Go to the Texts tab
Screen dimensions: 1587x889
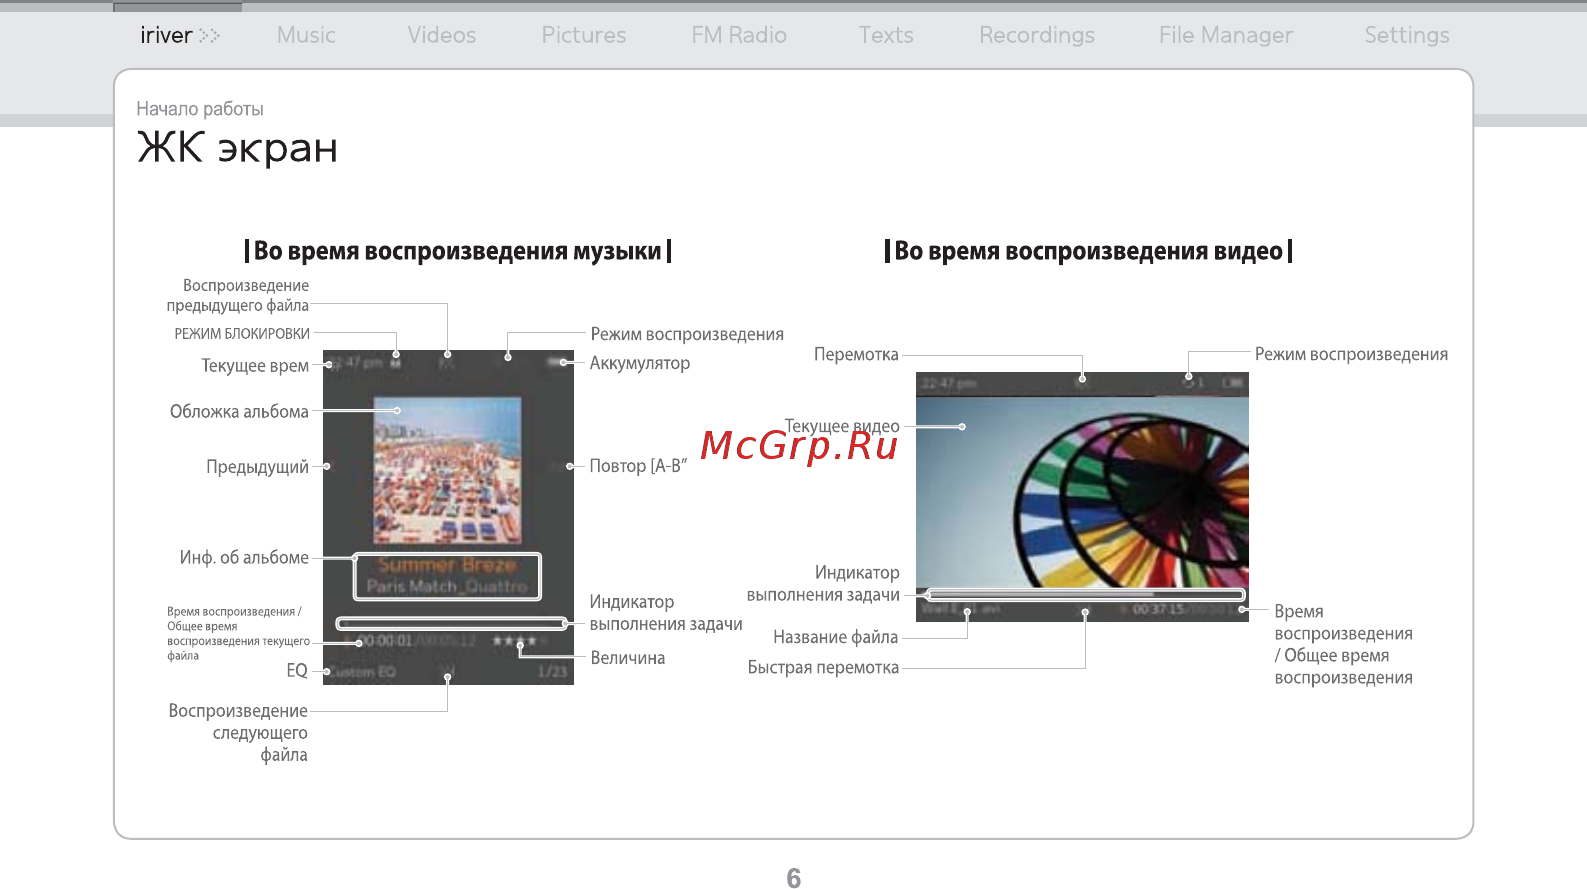[x=886, y=35]
